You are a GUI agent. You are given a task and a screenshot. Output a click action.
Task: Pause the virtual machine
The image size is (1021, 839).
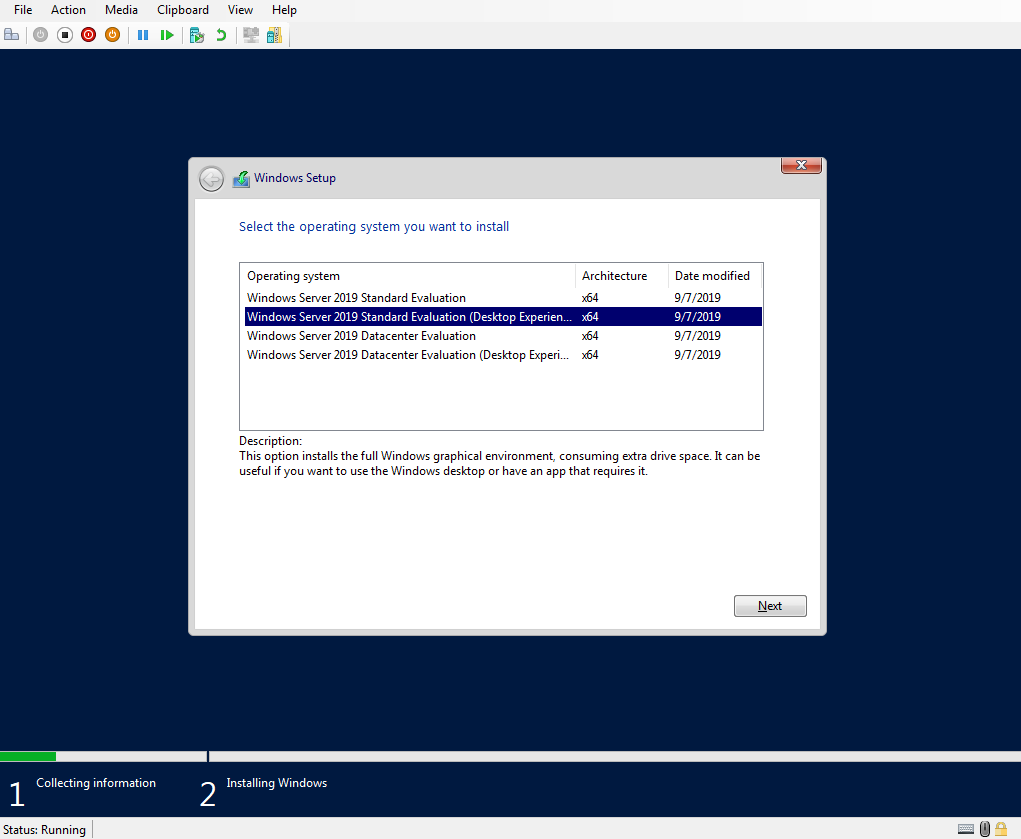(x=143, y=35)
